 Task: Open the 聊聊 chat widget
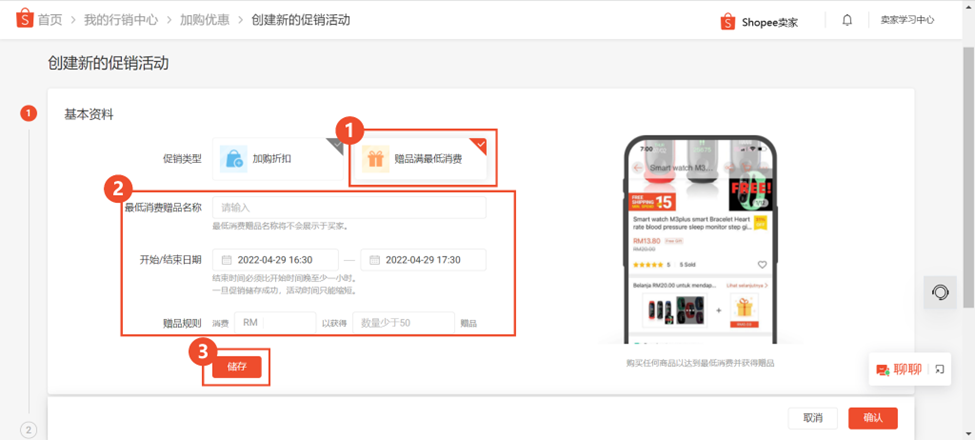899,369
